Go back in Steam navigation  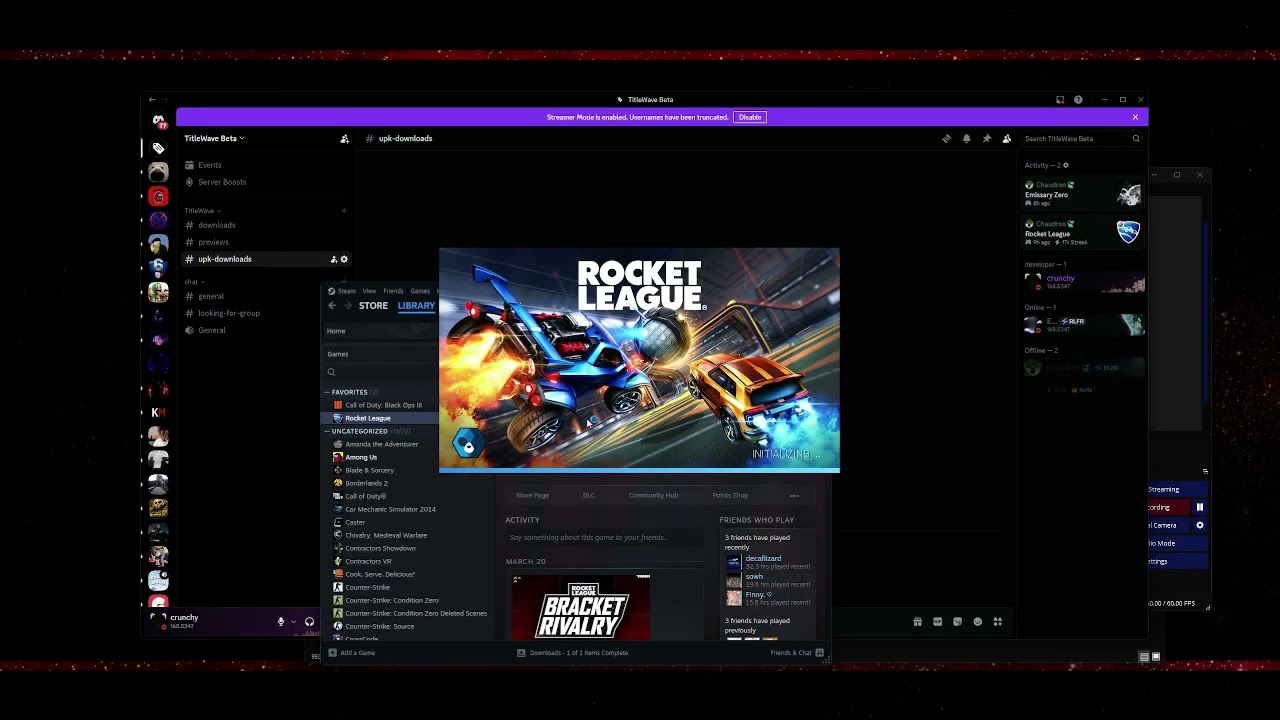pyautogui.click(x=332, y=306)
